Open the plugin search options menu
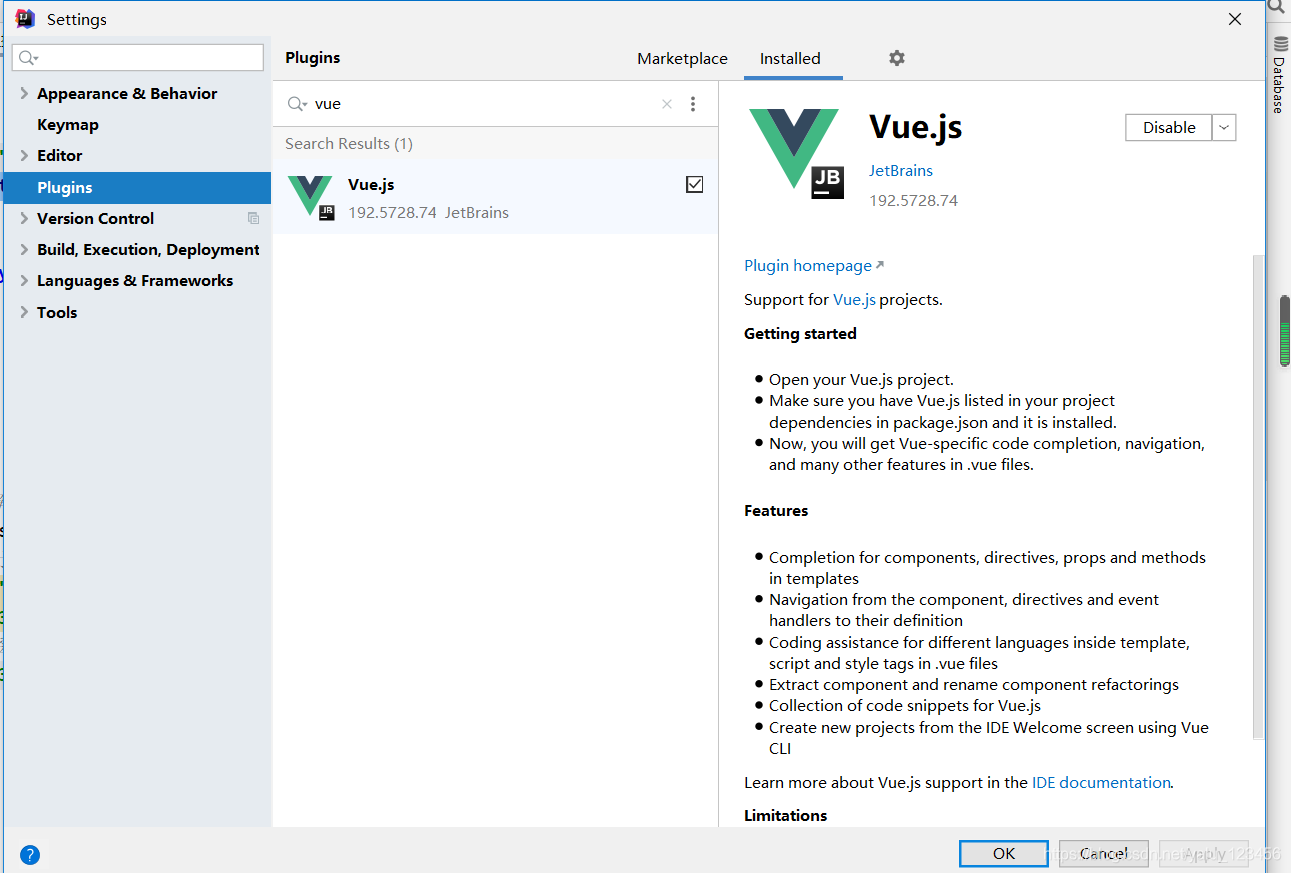1291x873 pixels. pos(693,104)
